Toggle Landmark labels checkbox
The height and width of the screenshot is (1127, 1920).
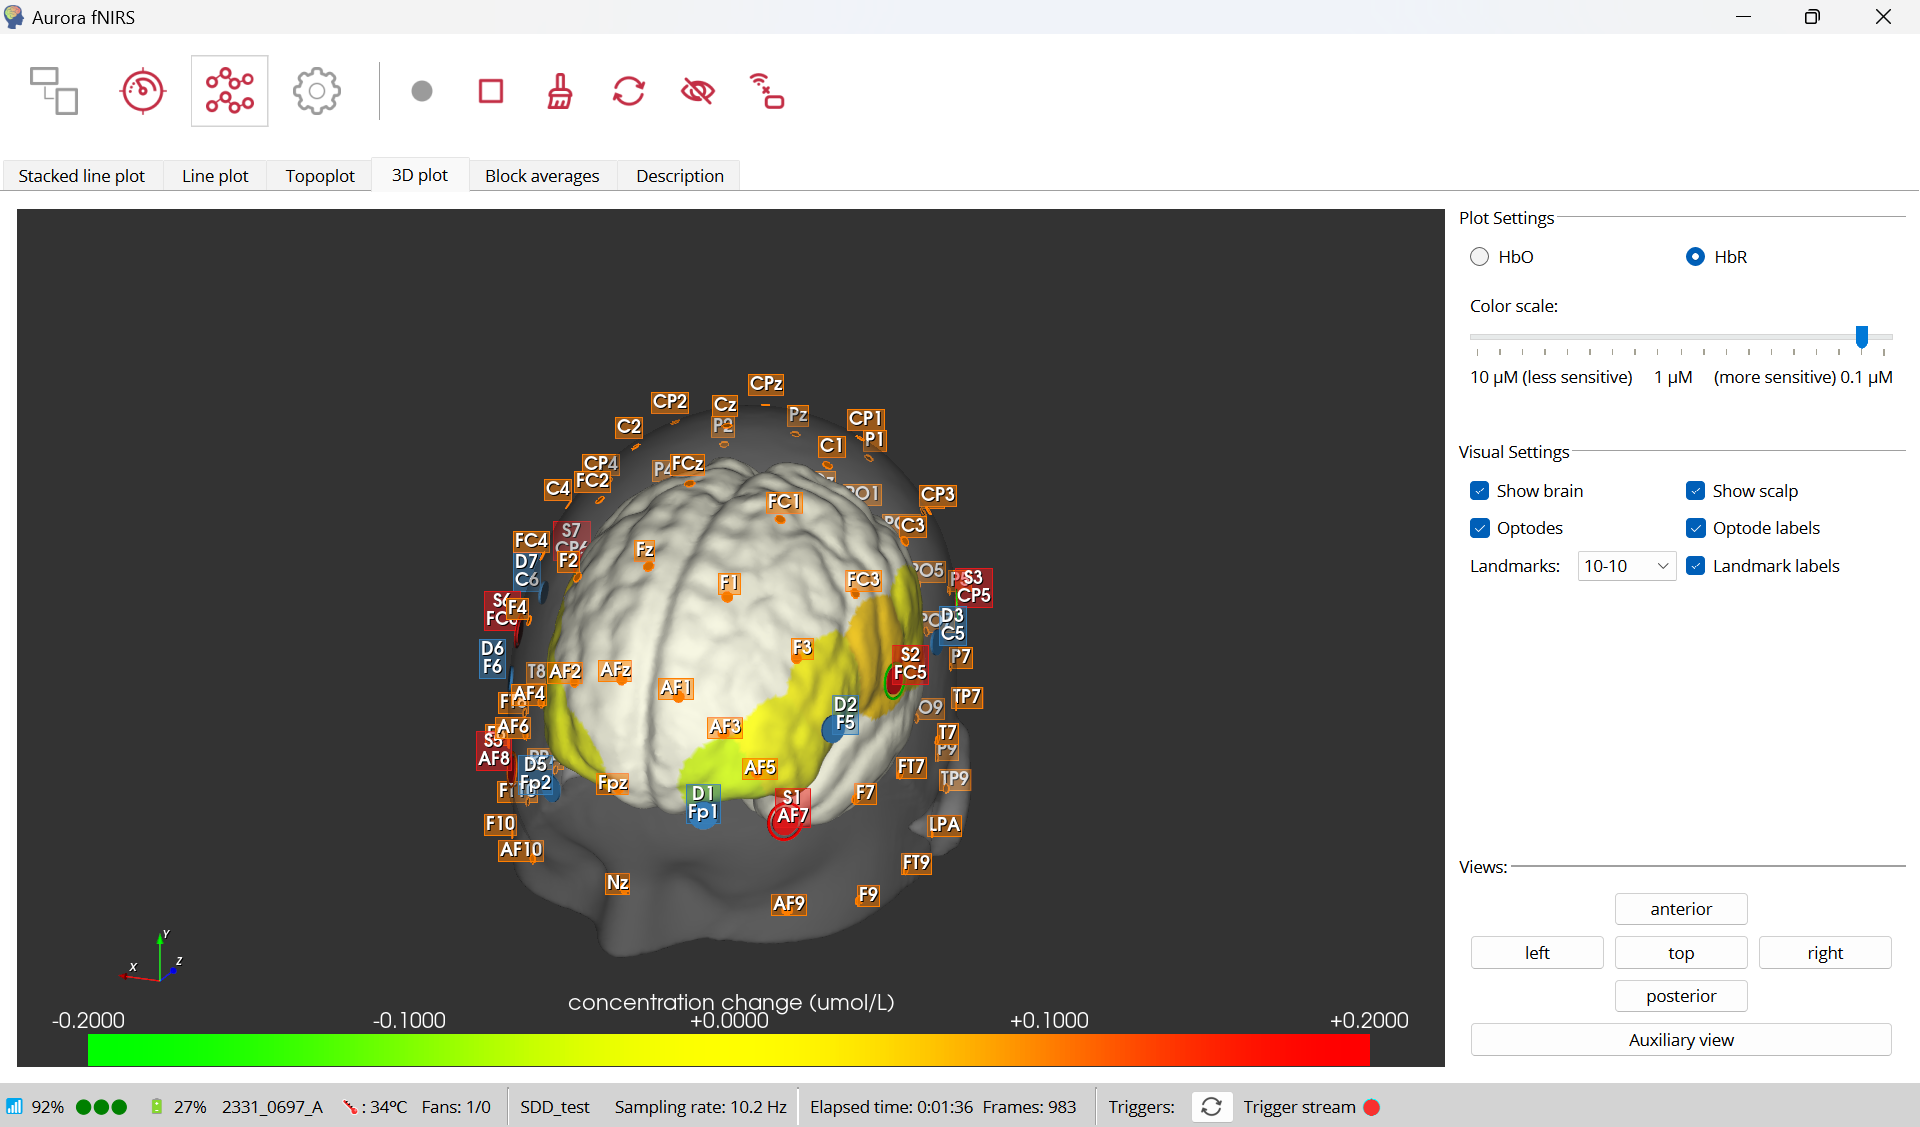point(1696,566)
